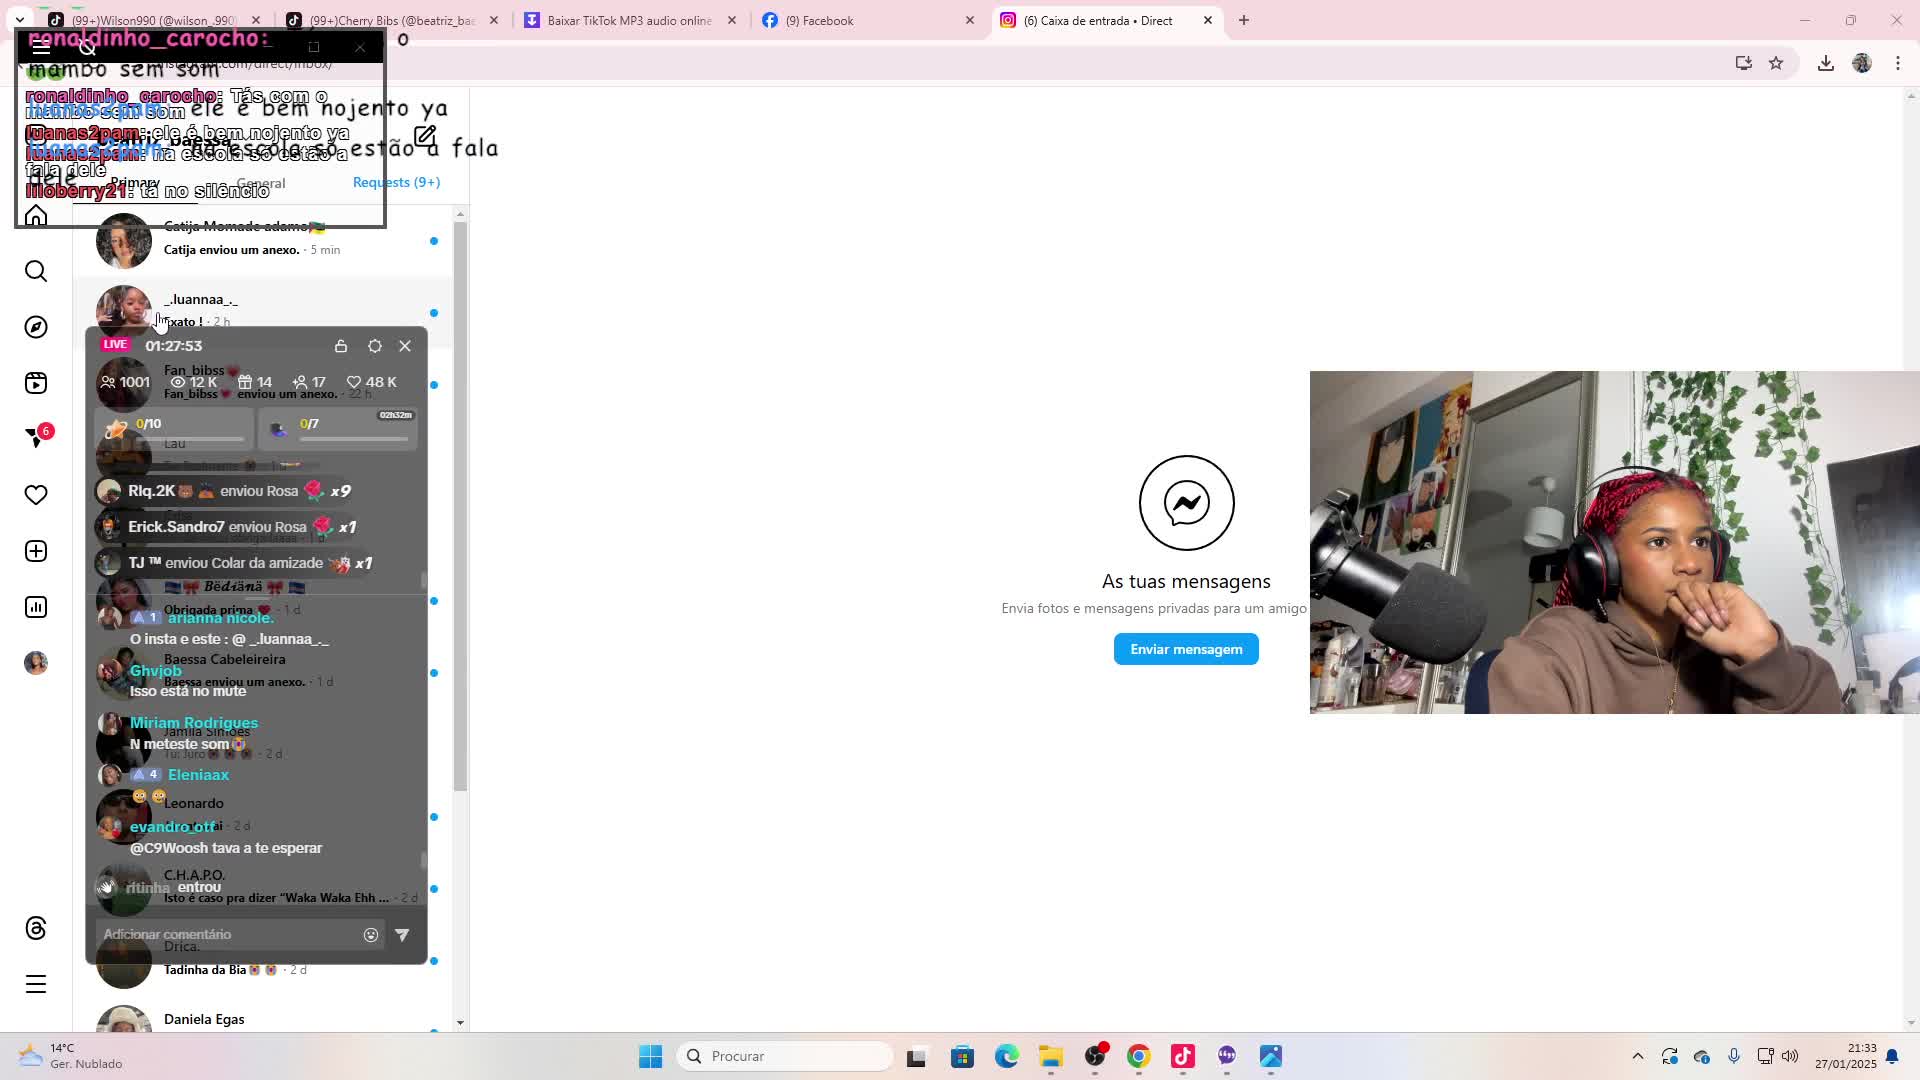Click Windows taskbar Procurar search box
This screenshot has height=1080, width=1920.
click(x=785, y=1056)
